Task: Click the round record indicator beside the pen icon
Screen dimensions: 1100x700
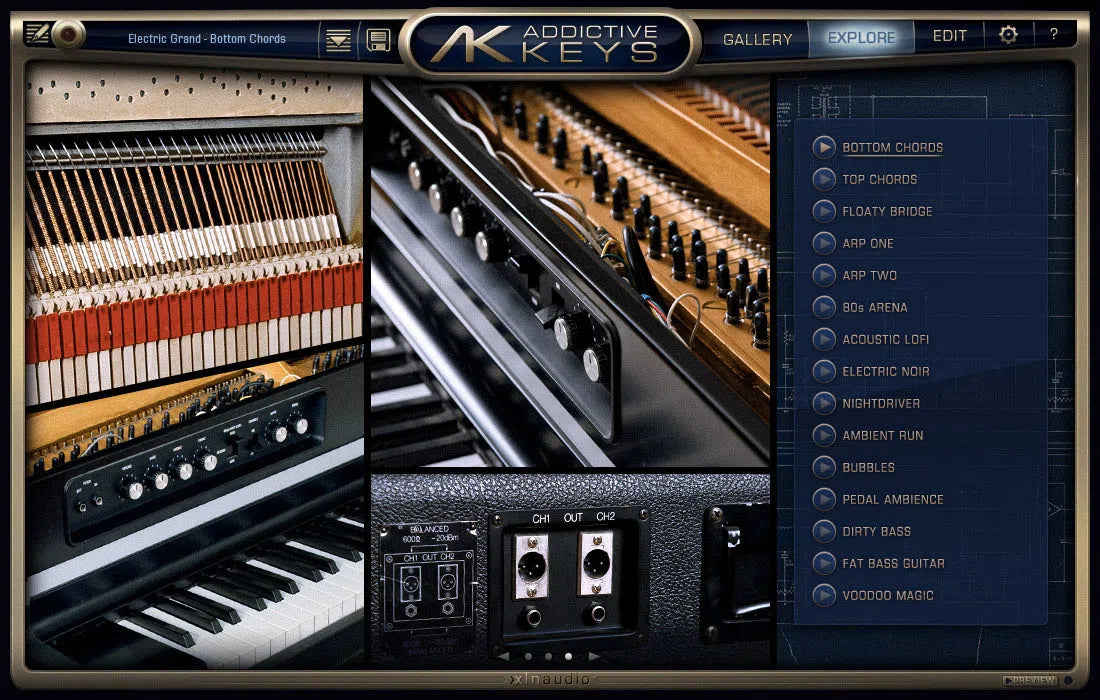Action: [66, 33]
